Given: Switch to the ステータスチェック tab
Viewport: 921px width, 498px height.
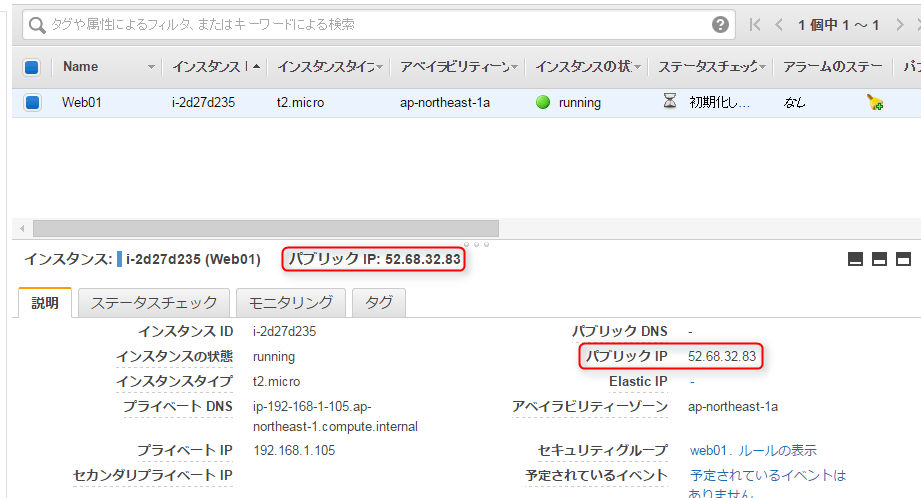Looking at the screenshot, I should [x=154, y=303].
